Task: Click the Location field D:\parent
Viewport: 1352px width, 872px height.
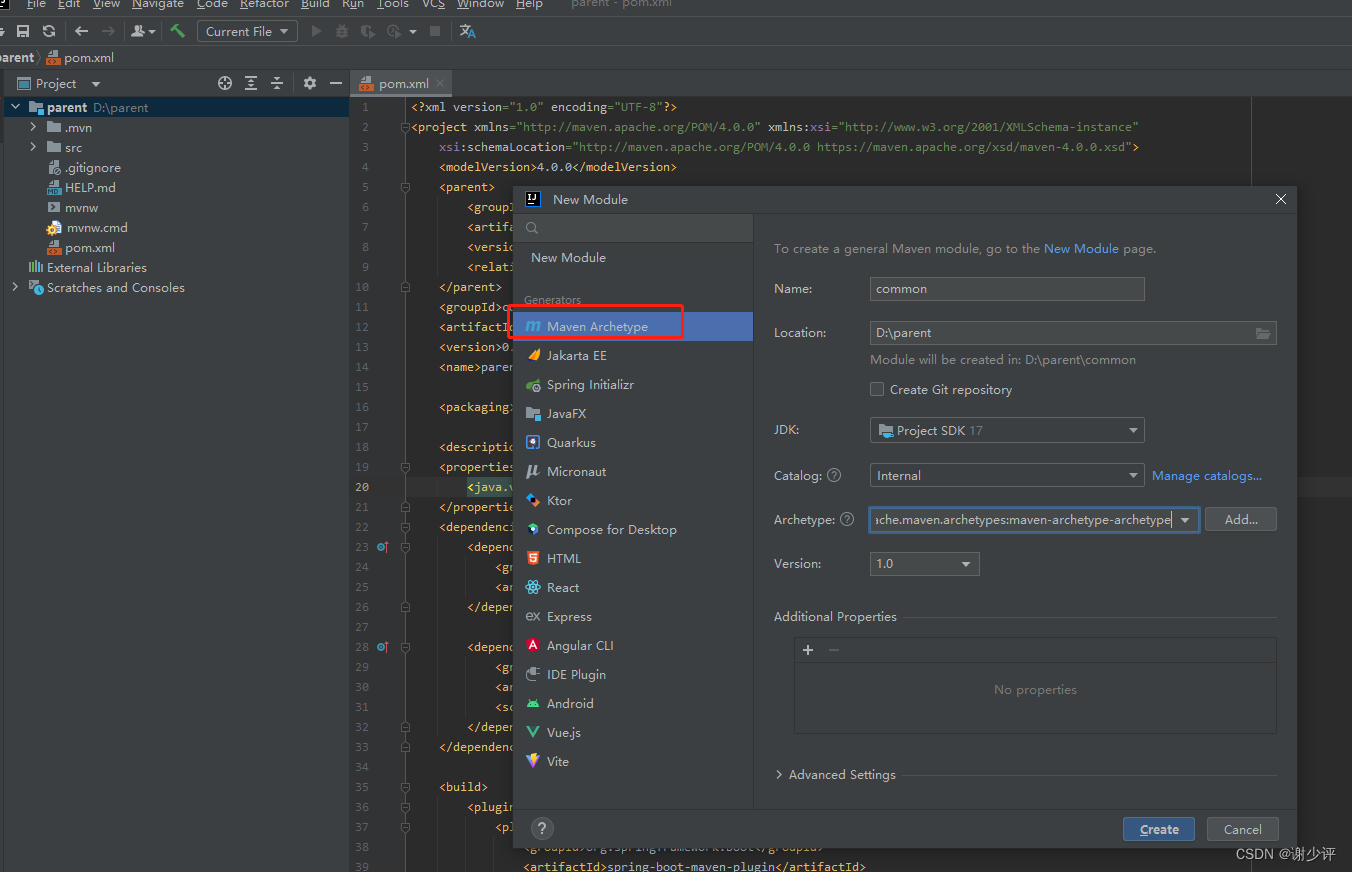Action: point(1073,333)
